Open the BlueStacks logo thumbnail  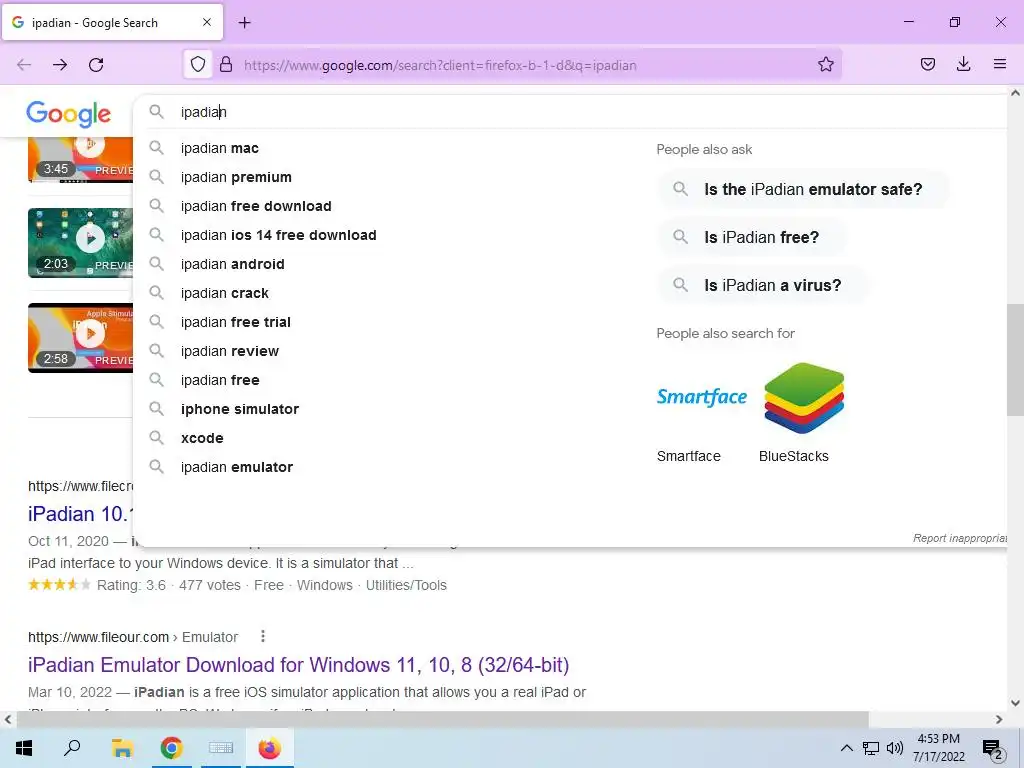tap(804, 398)
